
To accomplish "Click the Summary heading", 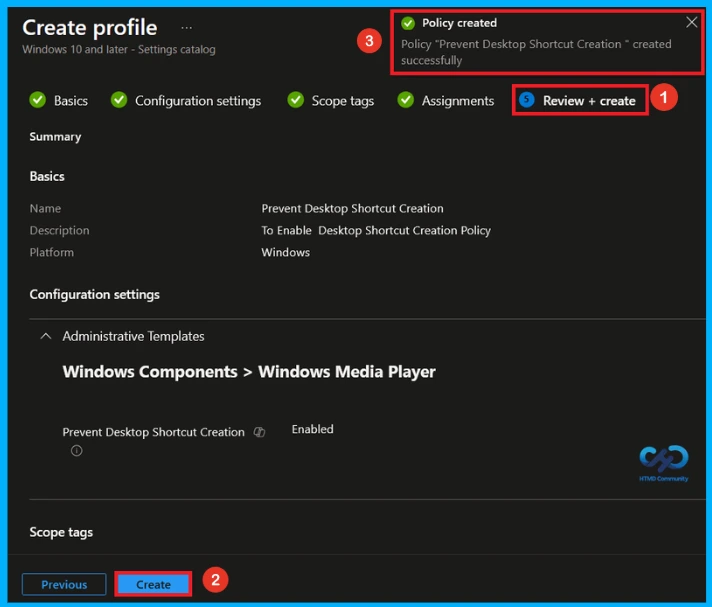I will point(55,137).
